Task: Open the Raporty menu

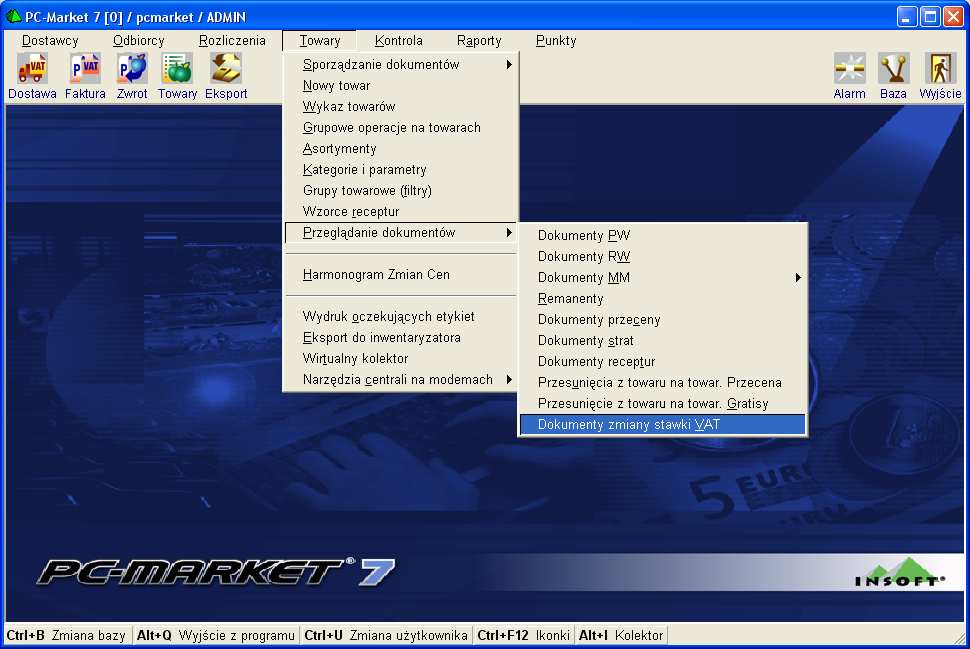Action: 479,41
